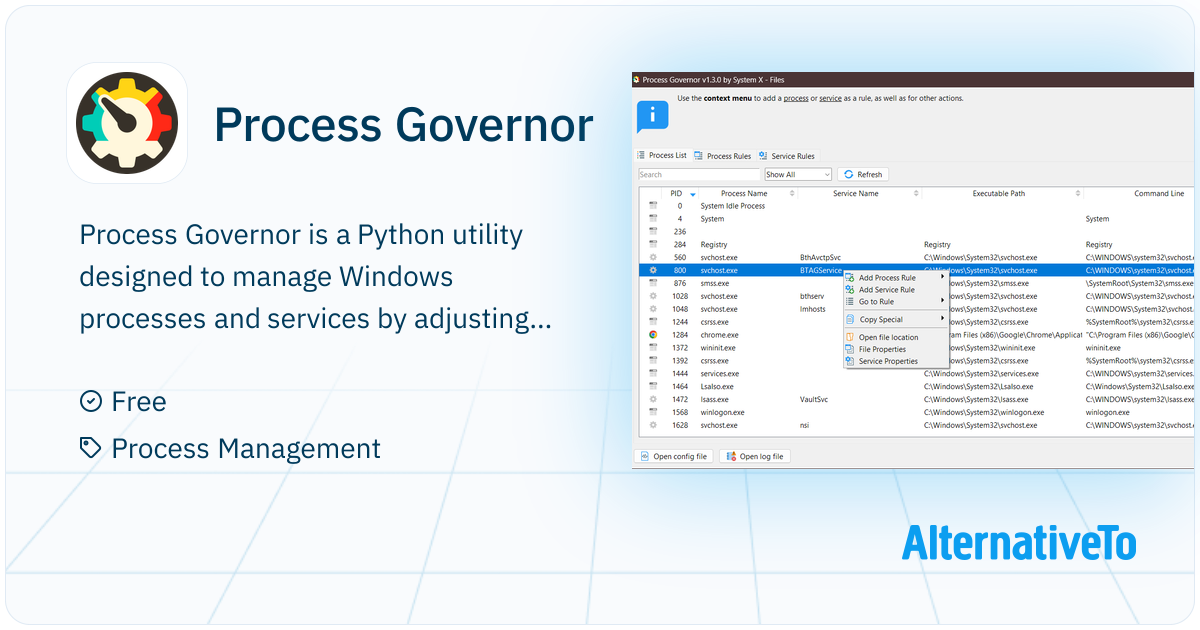Select Open file location menu entry
Image resolution: width=1200 pixels, height=630 pixels.
[895, 337]
